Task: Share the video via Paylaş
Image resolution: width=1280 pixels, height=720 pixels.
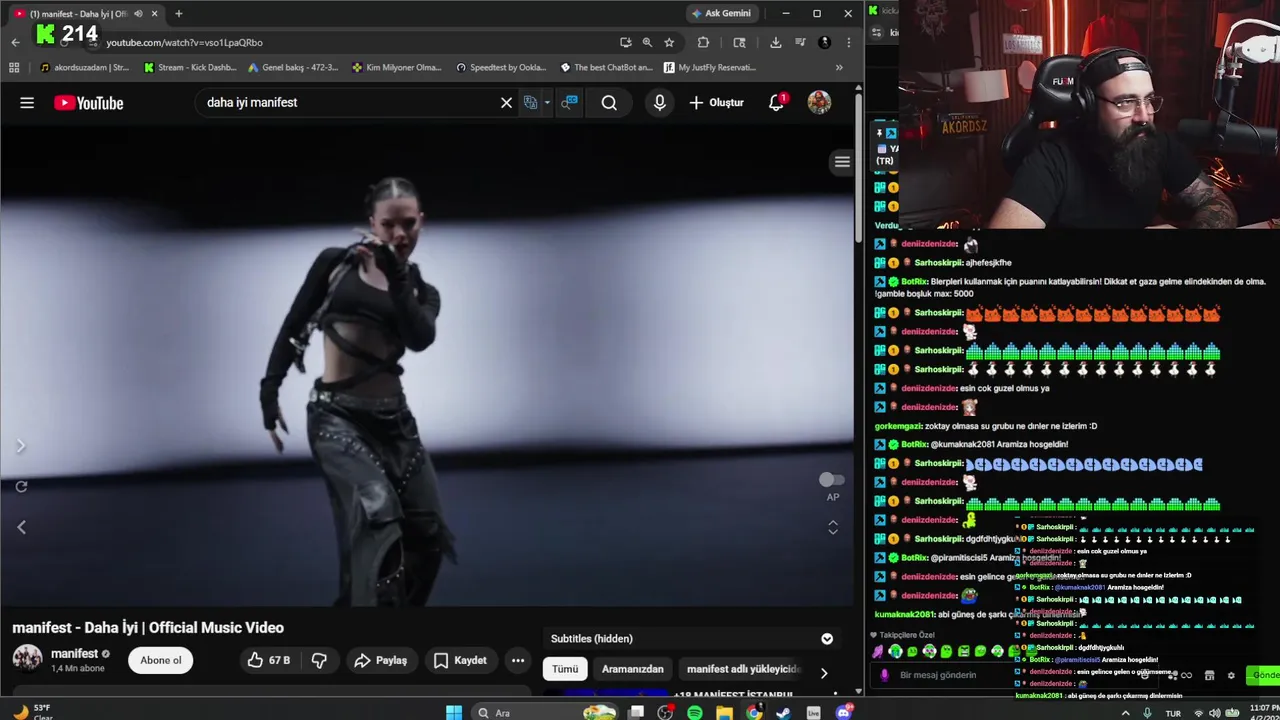Action: [x=381, y=660]
